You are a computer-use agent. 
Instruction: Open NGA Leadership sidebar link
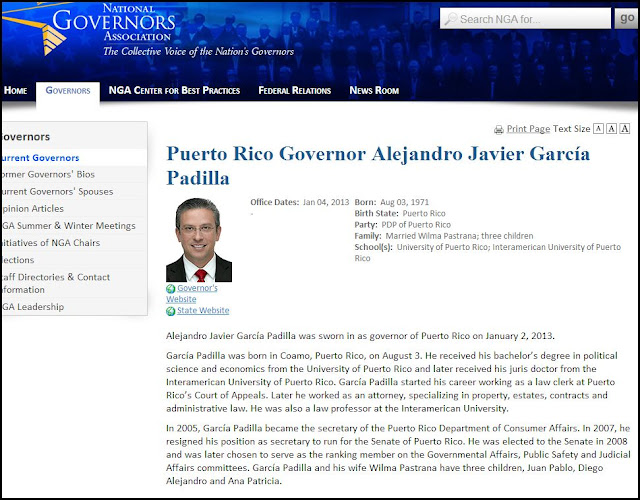tap(33, 307)
